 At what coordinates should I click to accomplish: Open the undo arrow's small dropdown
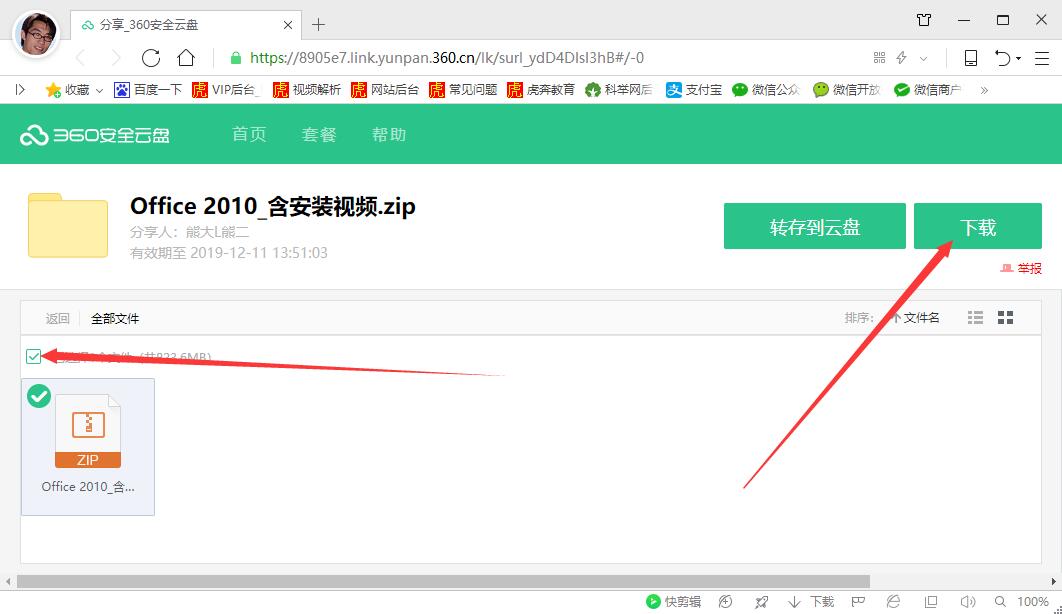1018,59
